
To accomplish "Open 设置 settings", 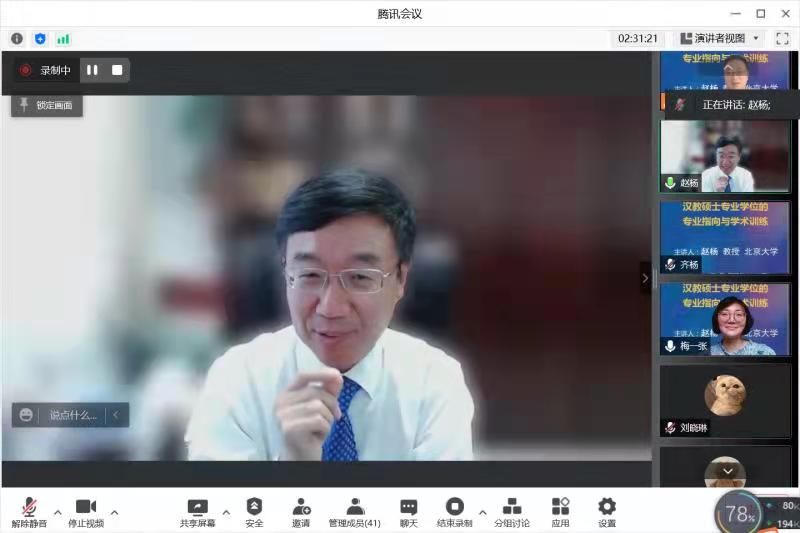I will 607,511.
